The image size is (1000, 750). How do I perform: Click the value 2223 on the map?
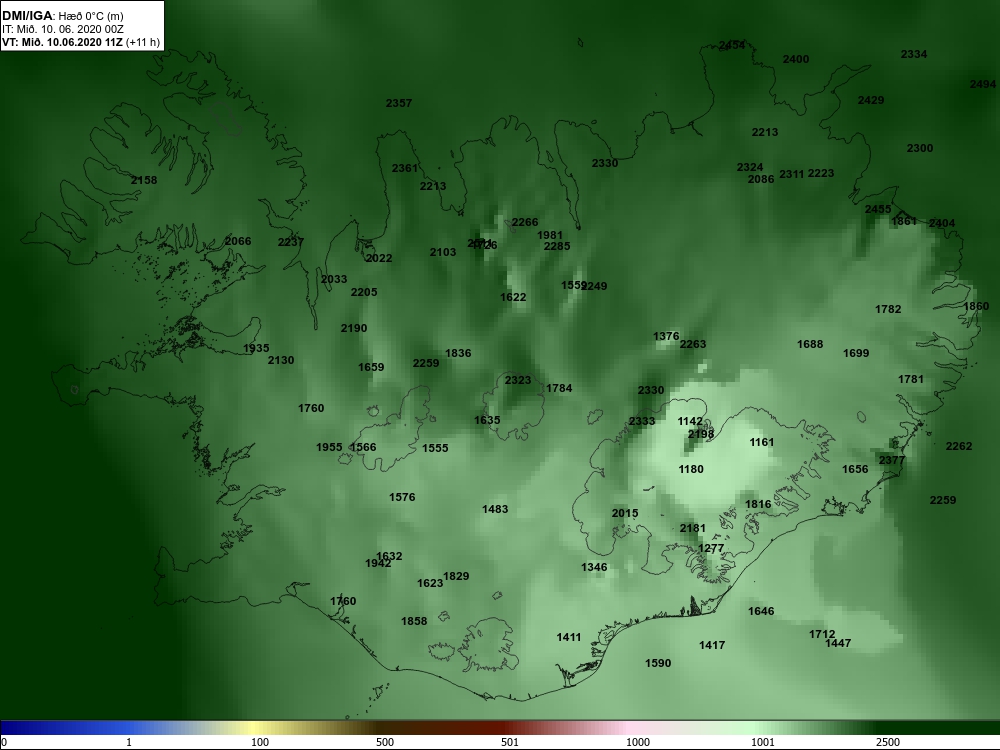tap(821, 173)
